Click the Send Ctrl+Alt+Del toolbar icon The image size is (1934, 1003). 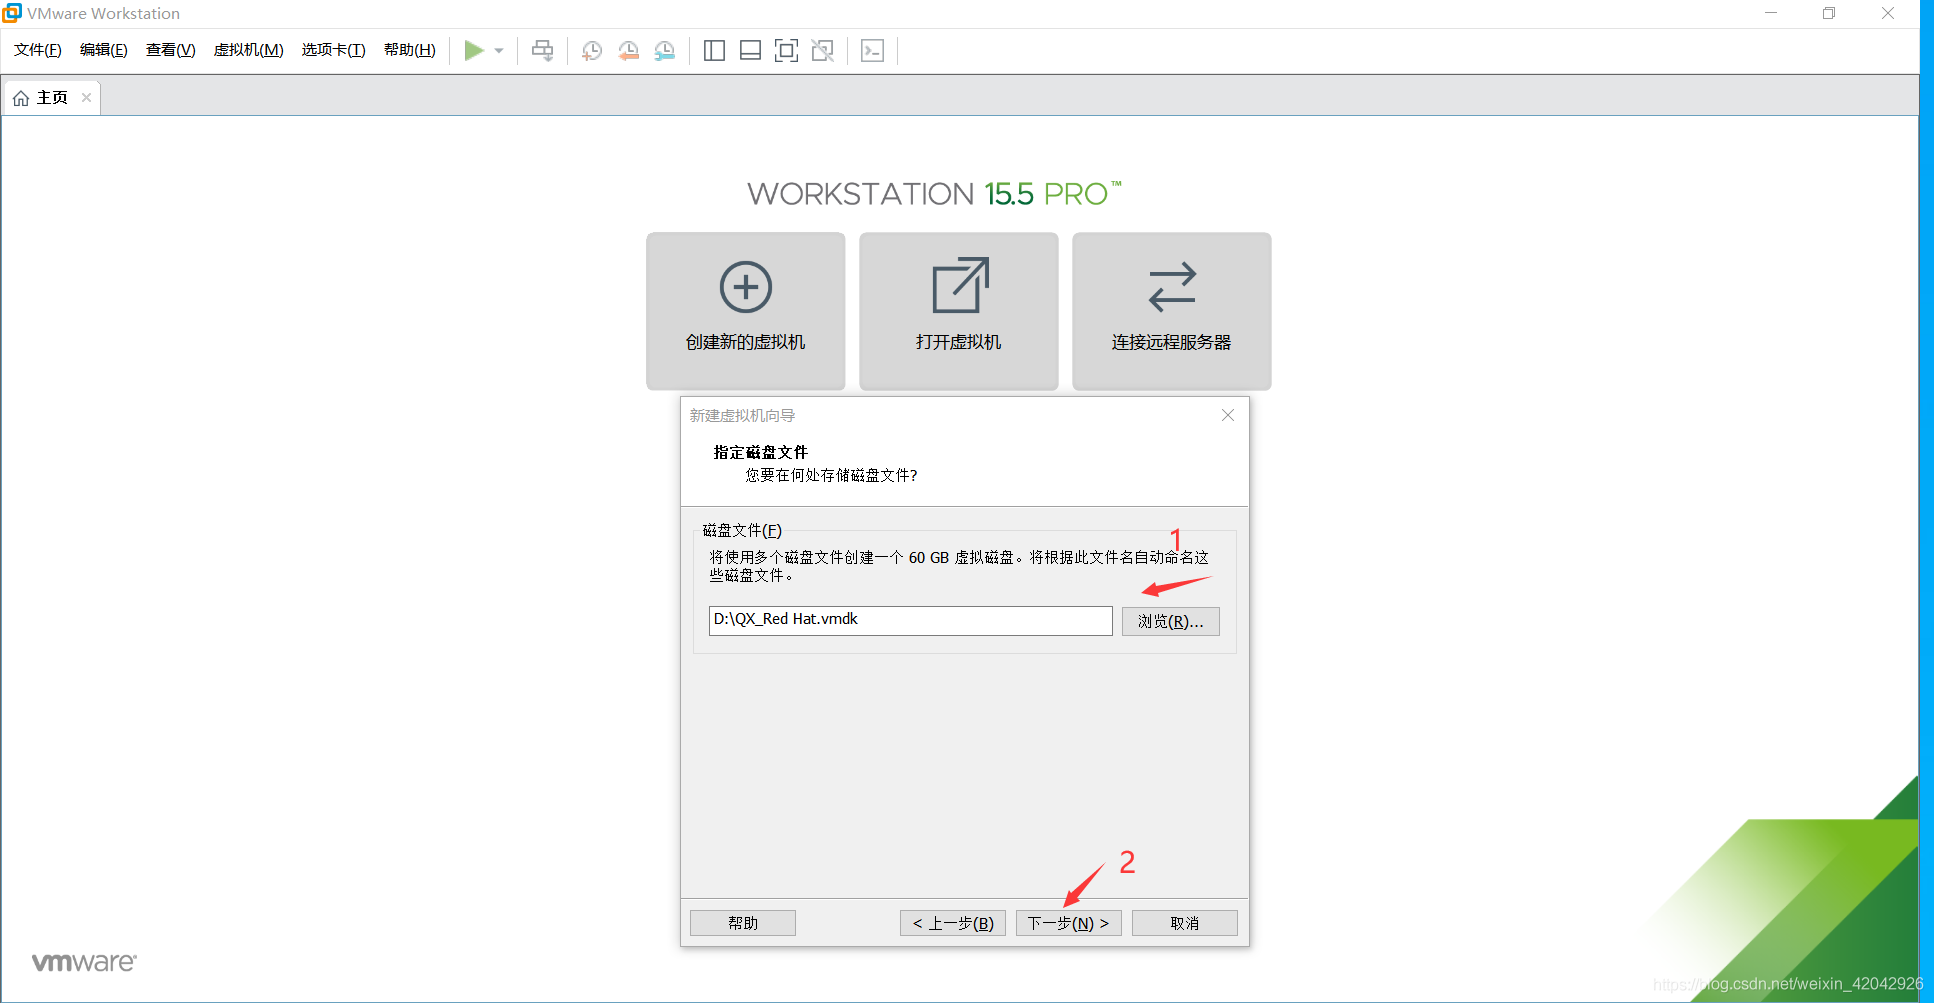pos(543,51)
